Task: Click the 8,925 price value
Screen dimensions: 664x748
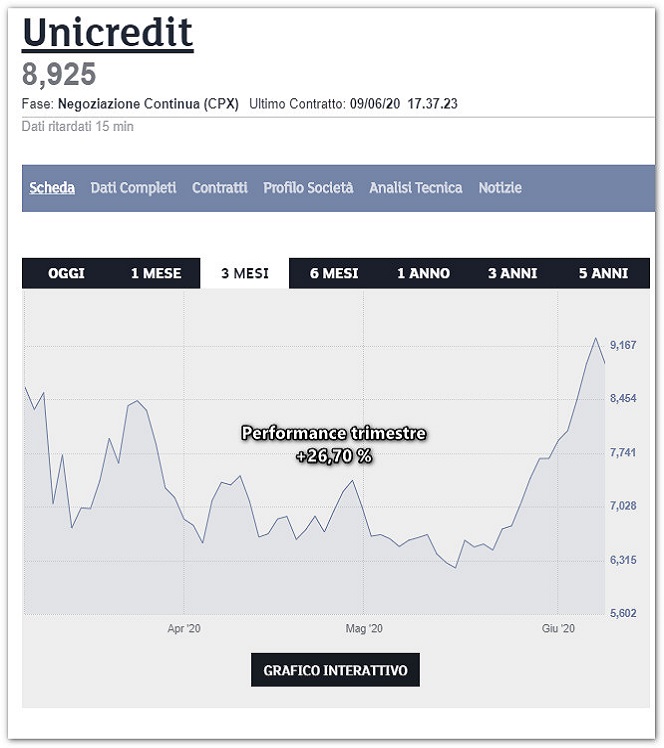Action: point(59,74)
